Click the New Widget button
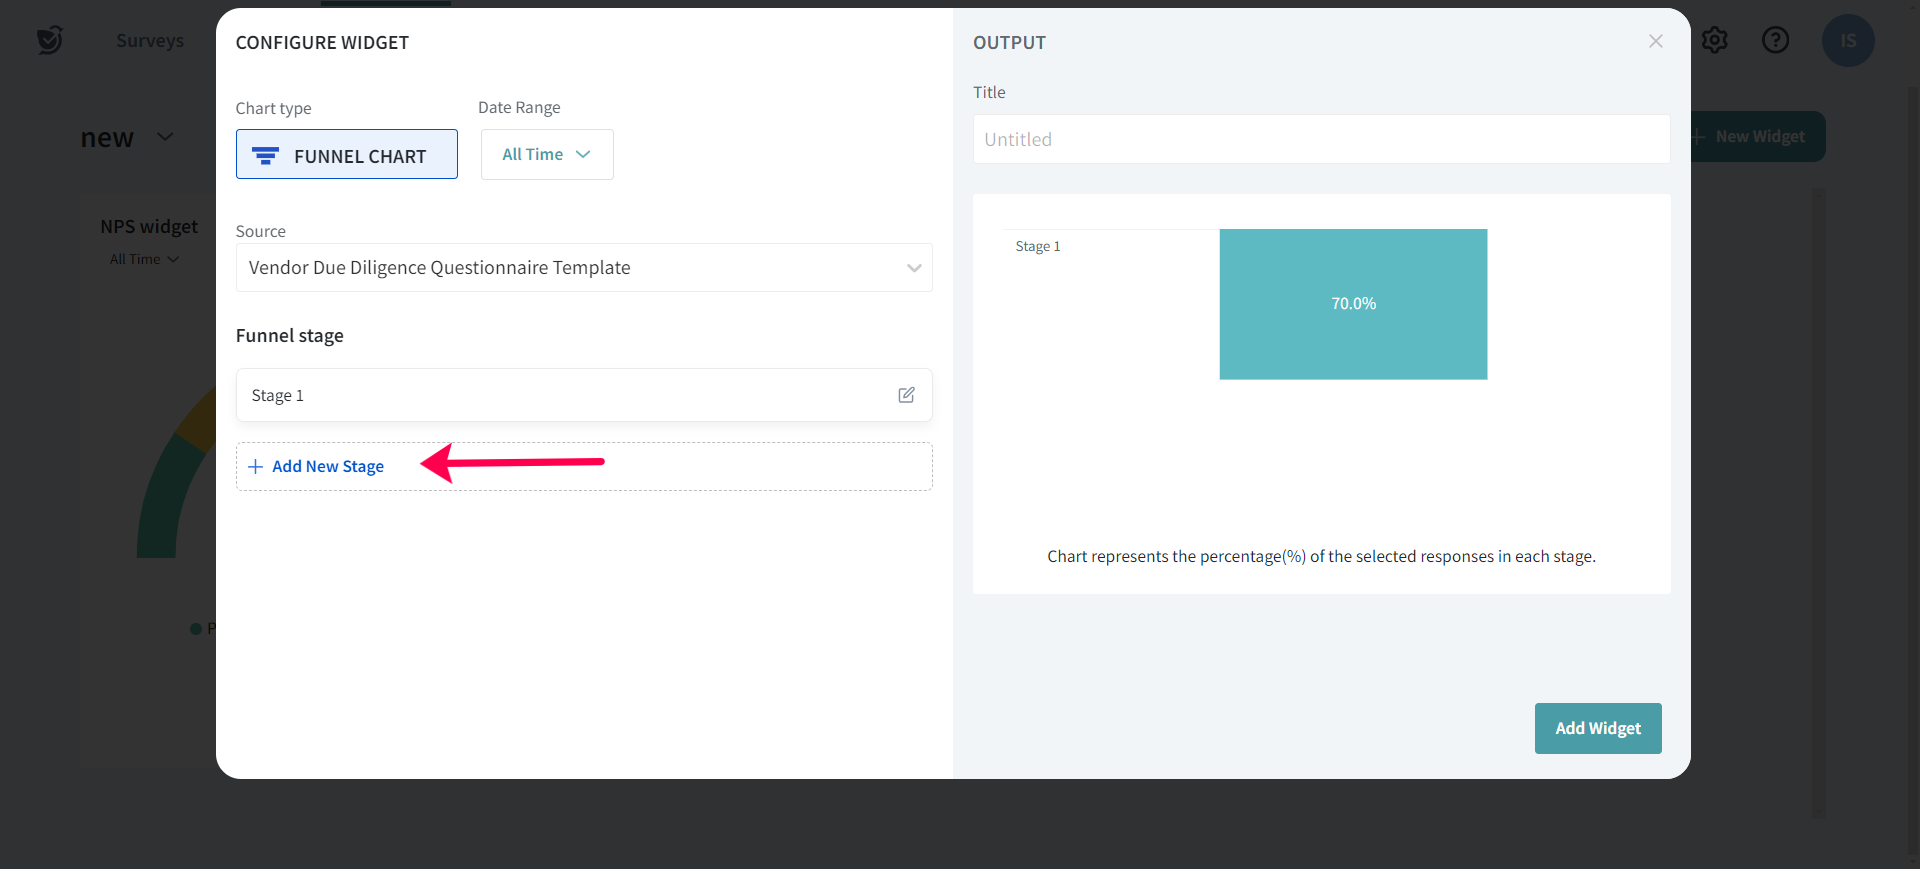1920x869 pixels. pos(1759,137)
